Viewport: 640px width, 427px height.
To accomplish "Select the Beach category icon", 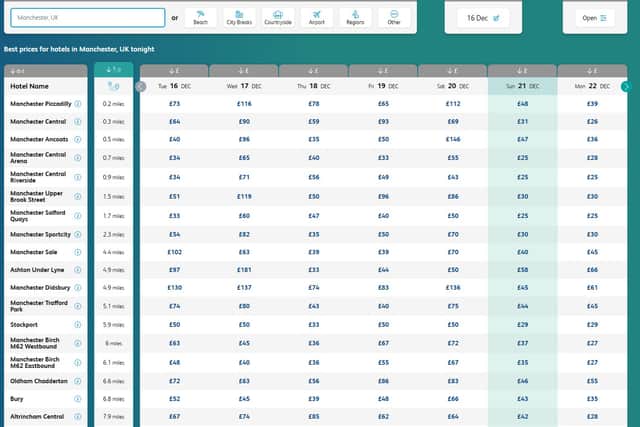I will [200, 18].
